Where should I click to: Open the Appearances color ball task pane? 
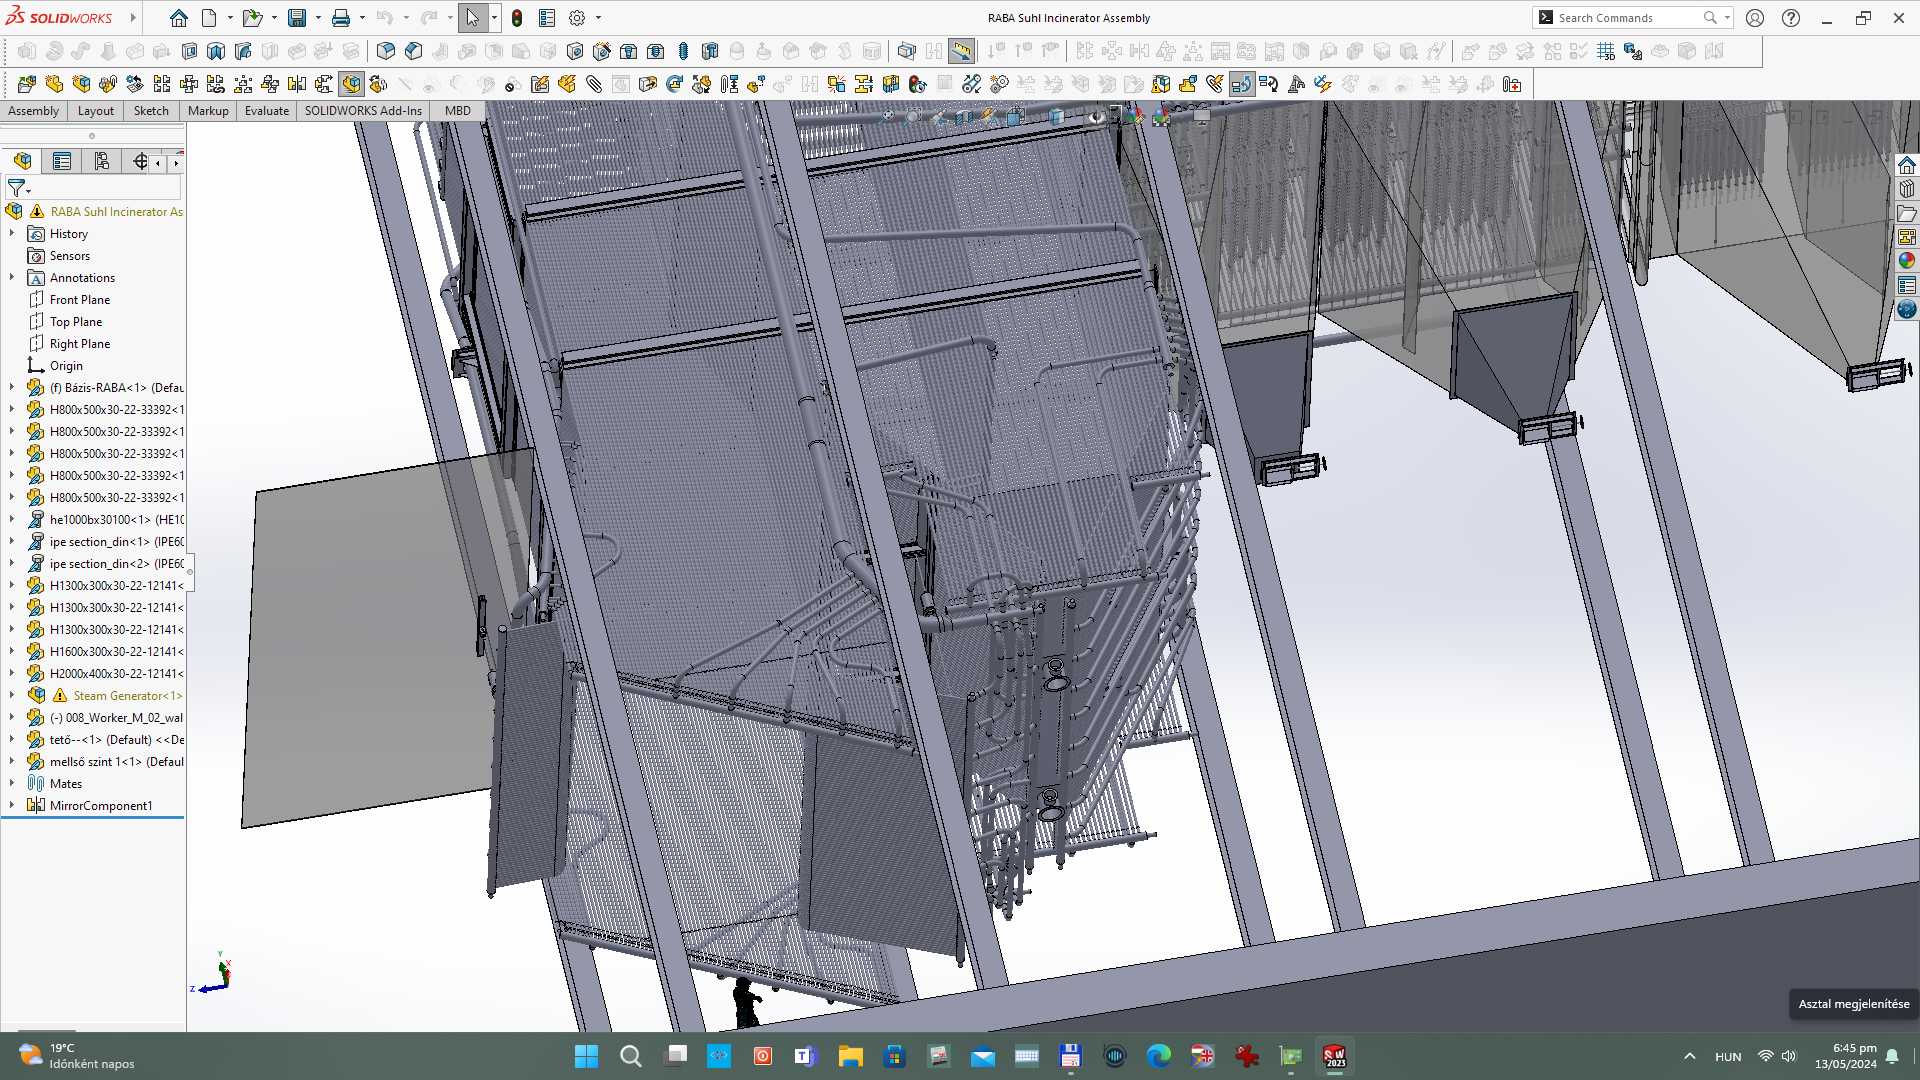pyautogui.click(x=1907, y=261)
